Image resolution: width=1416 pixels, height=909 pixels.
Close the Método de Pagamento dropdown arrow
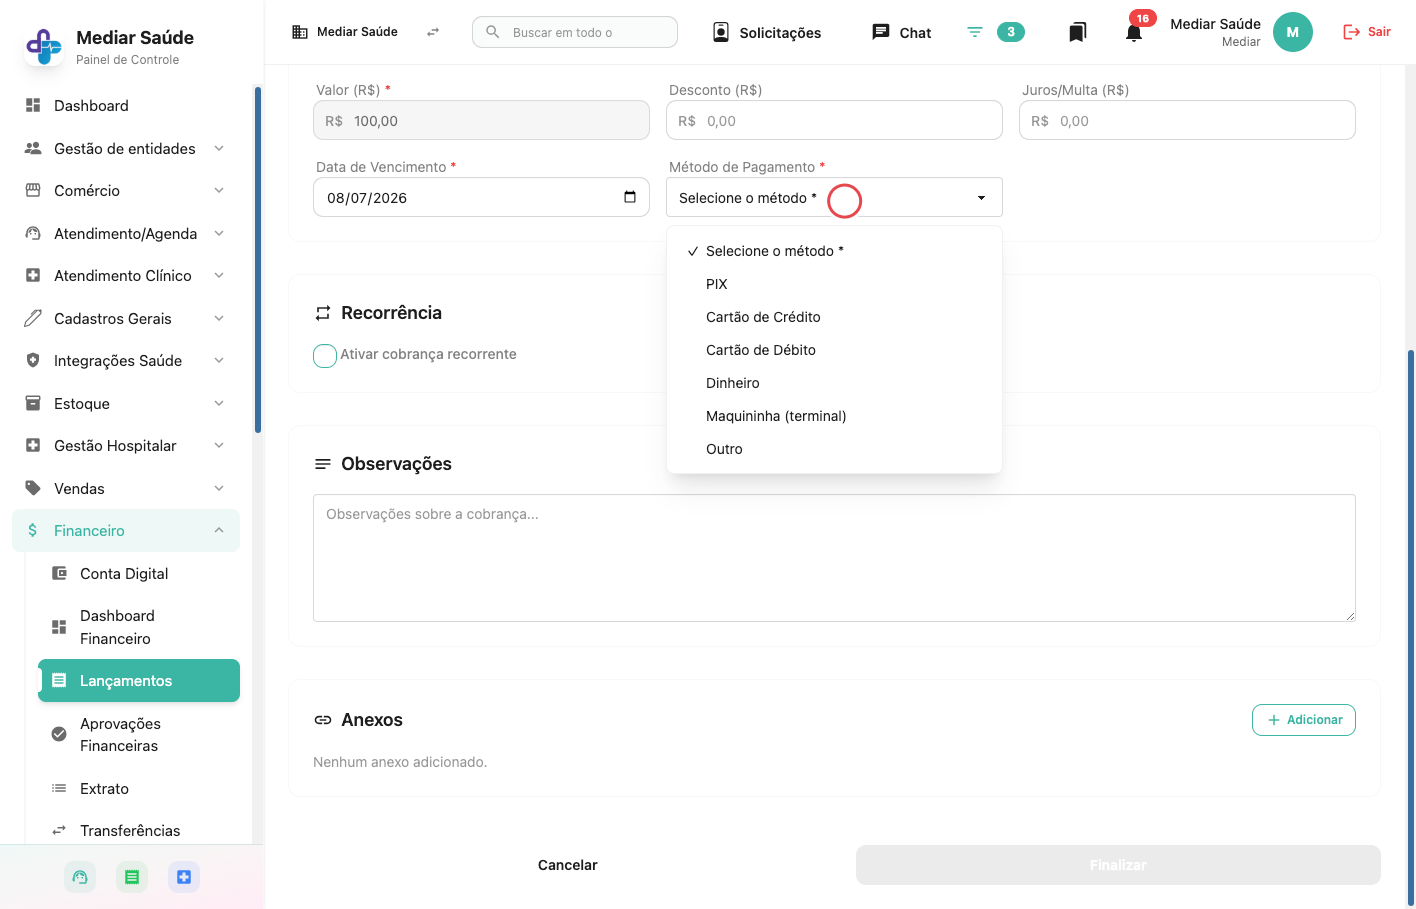point(981,198)
